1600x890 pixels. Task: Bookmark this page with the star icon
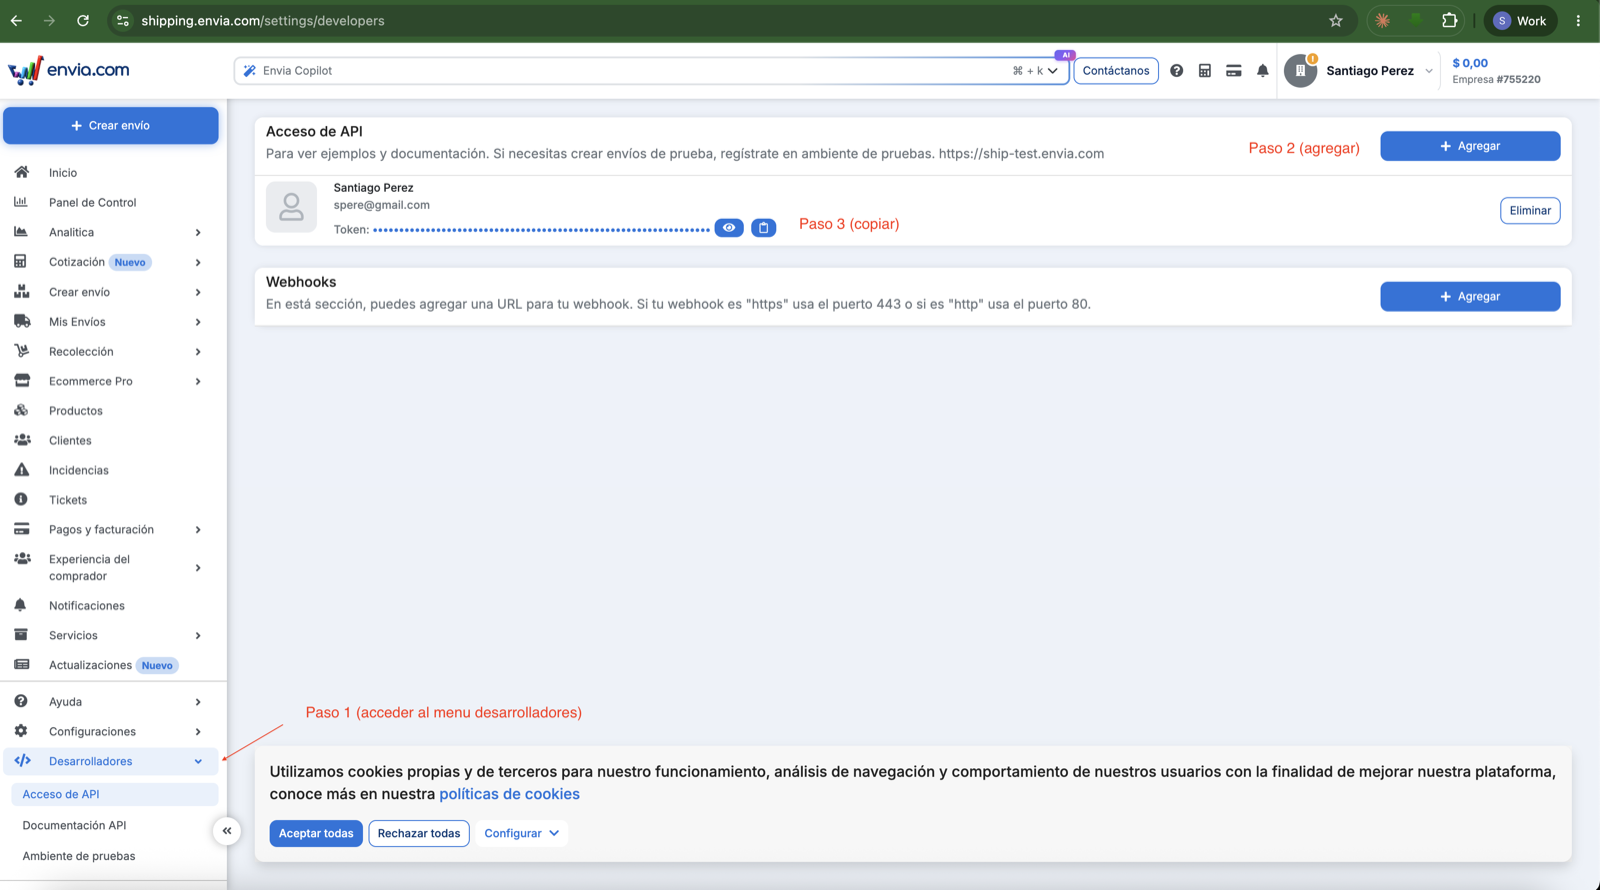pyautogui.click(x=1336, y=20)
